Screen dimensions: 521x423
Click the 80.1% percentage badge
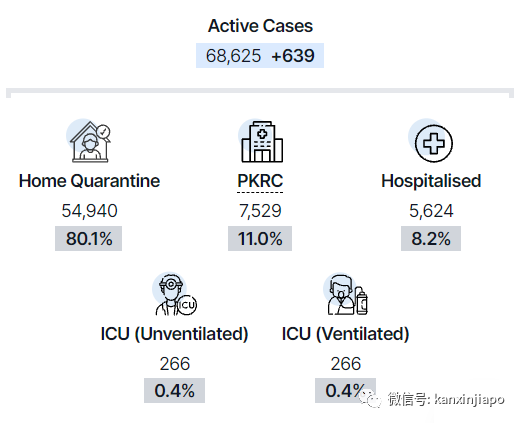pos(89,239)
